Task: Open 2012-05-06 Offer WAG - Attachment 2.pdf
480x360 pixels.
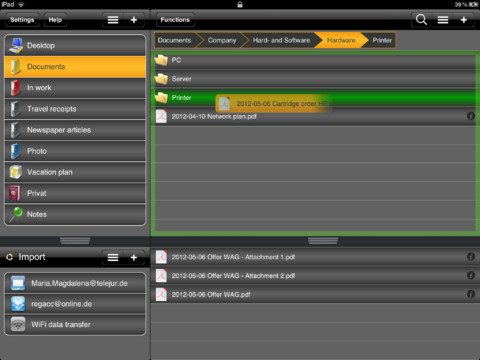Action: pyautogui.click(x=315, y=276)
